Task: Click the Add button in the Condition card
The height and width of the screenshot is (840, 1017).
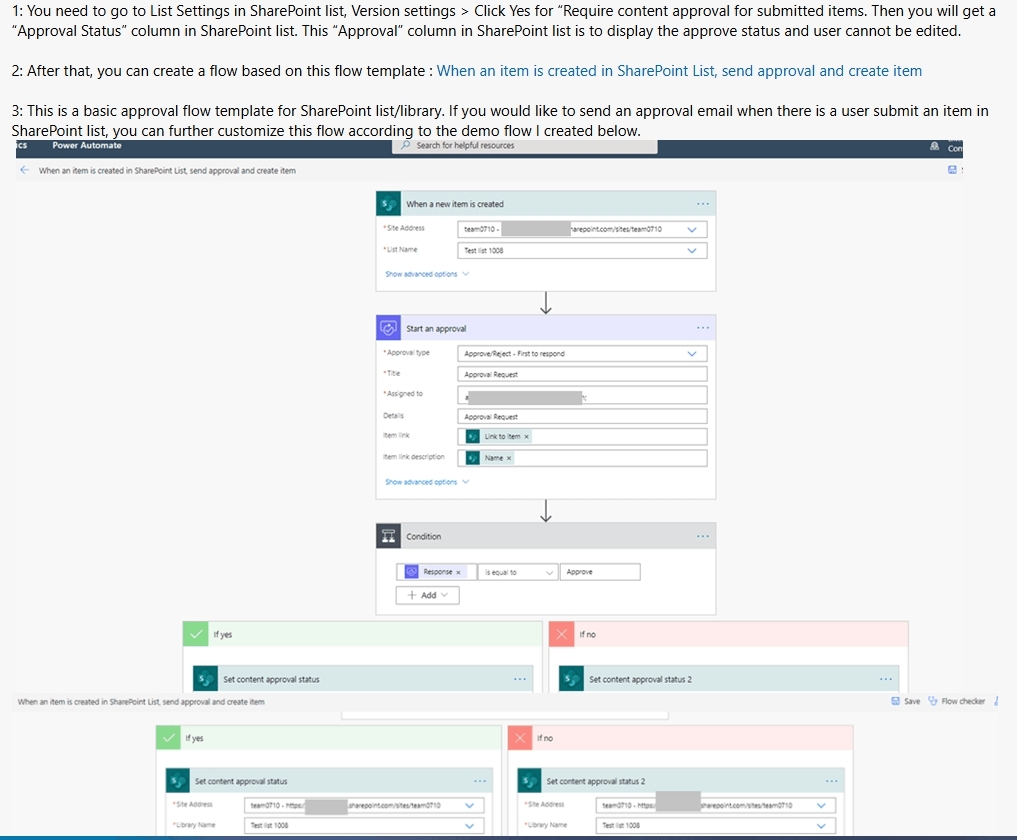Action: tap(427, 595)
